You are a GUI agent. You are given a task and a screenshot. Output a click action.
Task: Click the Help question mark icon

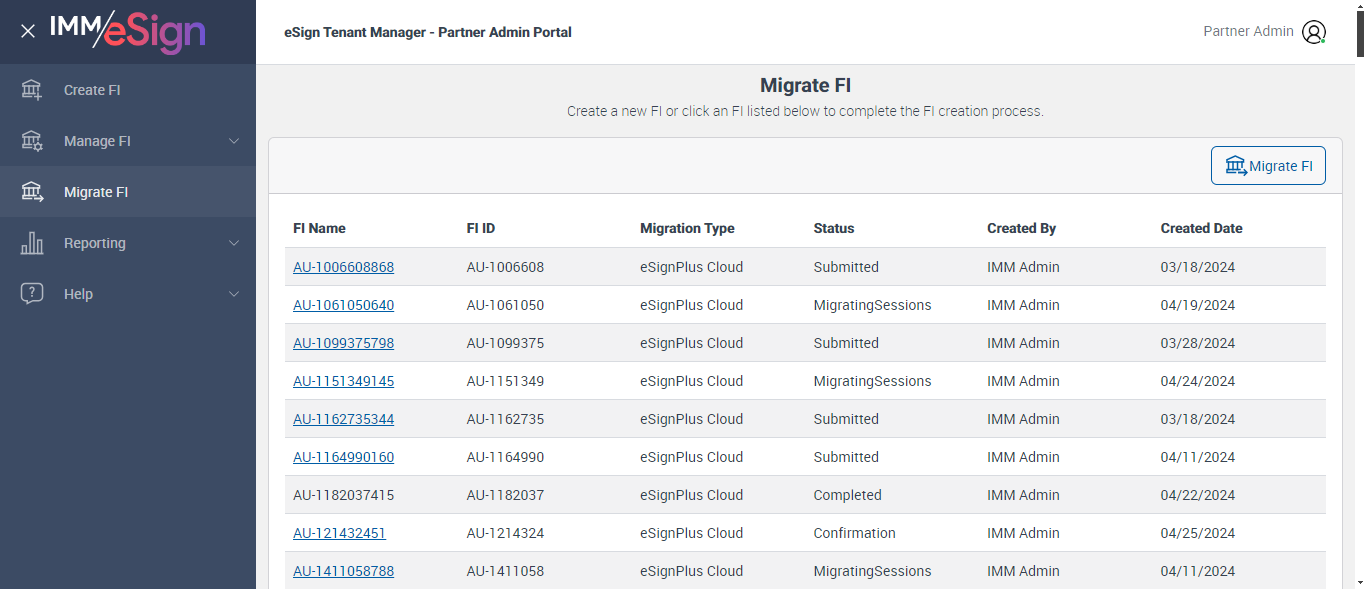32,294
